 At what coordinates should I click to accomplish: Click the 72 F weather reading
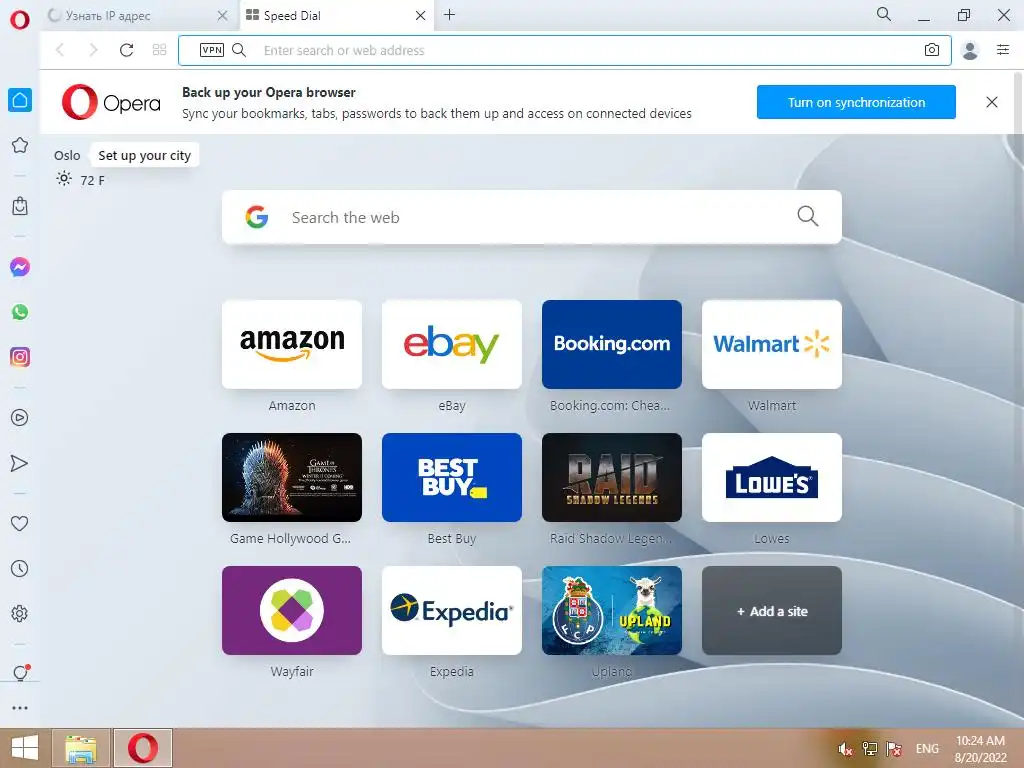coord(92,180)
